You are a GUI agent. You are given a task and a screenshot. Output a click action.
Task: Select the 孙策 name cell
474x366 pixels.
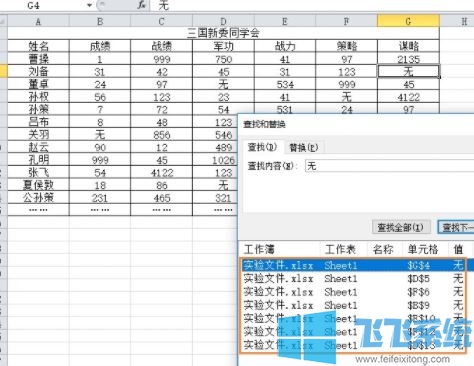click(38, 110)
